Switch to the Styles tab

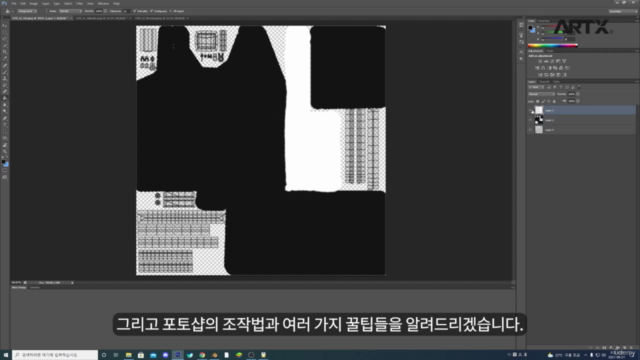pyautogui.click(x=550, y=51)
